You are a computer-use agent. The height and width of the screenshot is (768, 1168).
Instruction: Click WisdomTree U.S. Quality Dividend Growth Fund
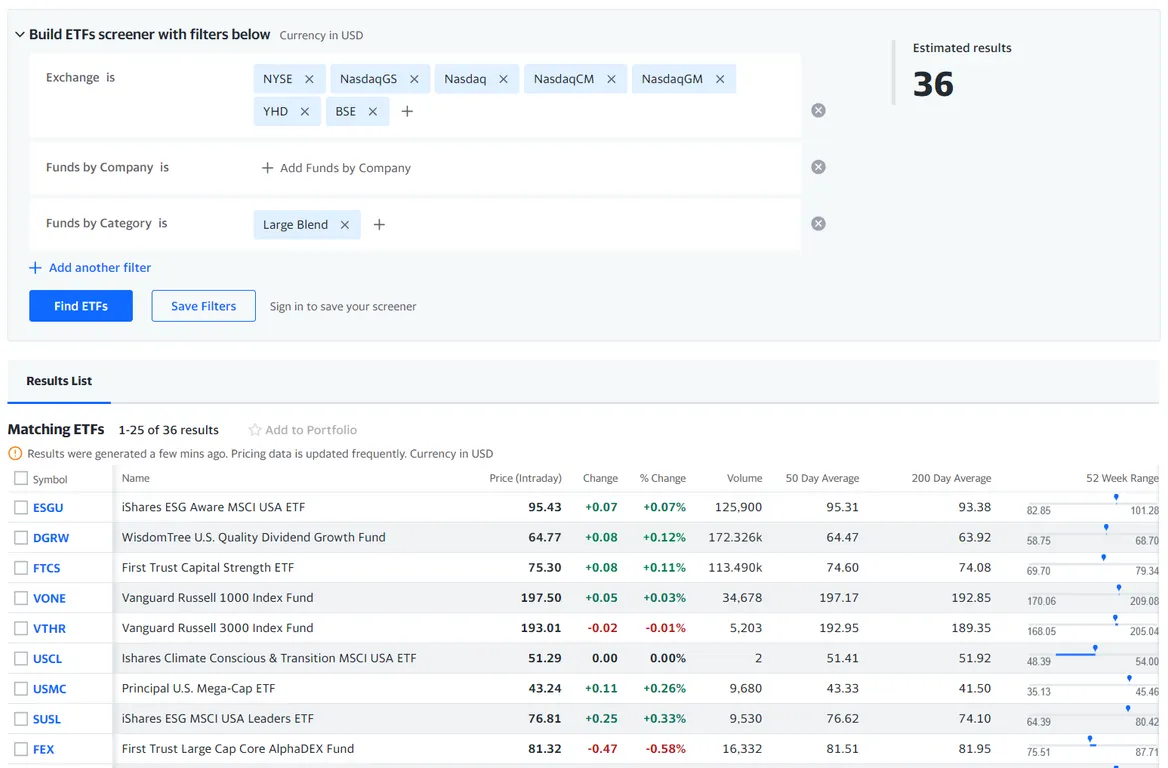pyautogui.click(x=253, y=537)
